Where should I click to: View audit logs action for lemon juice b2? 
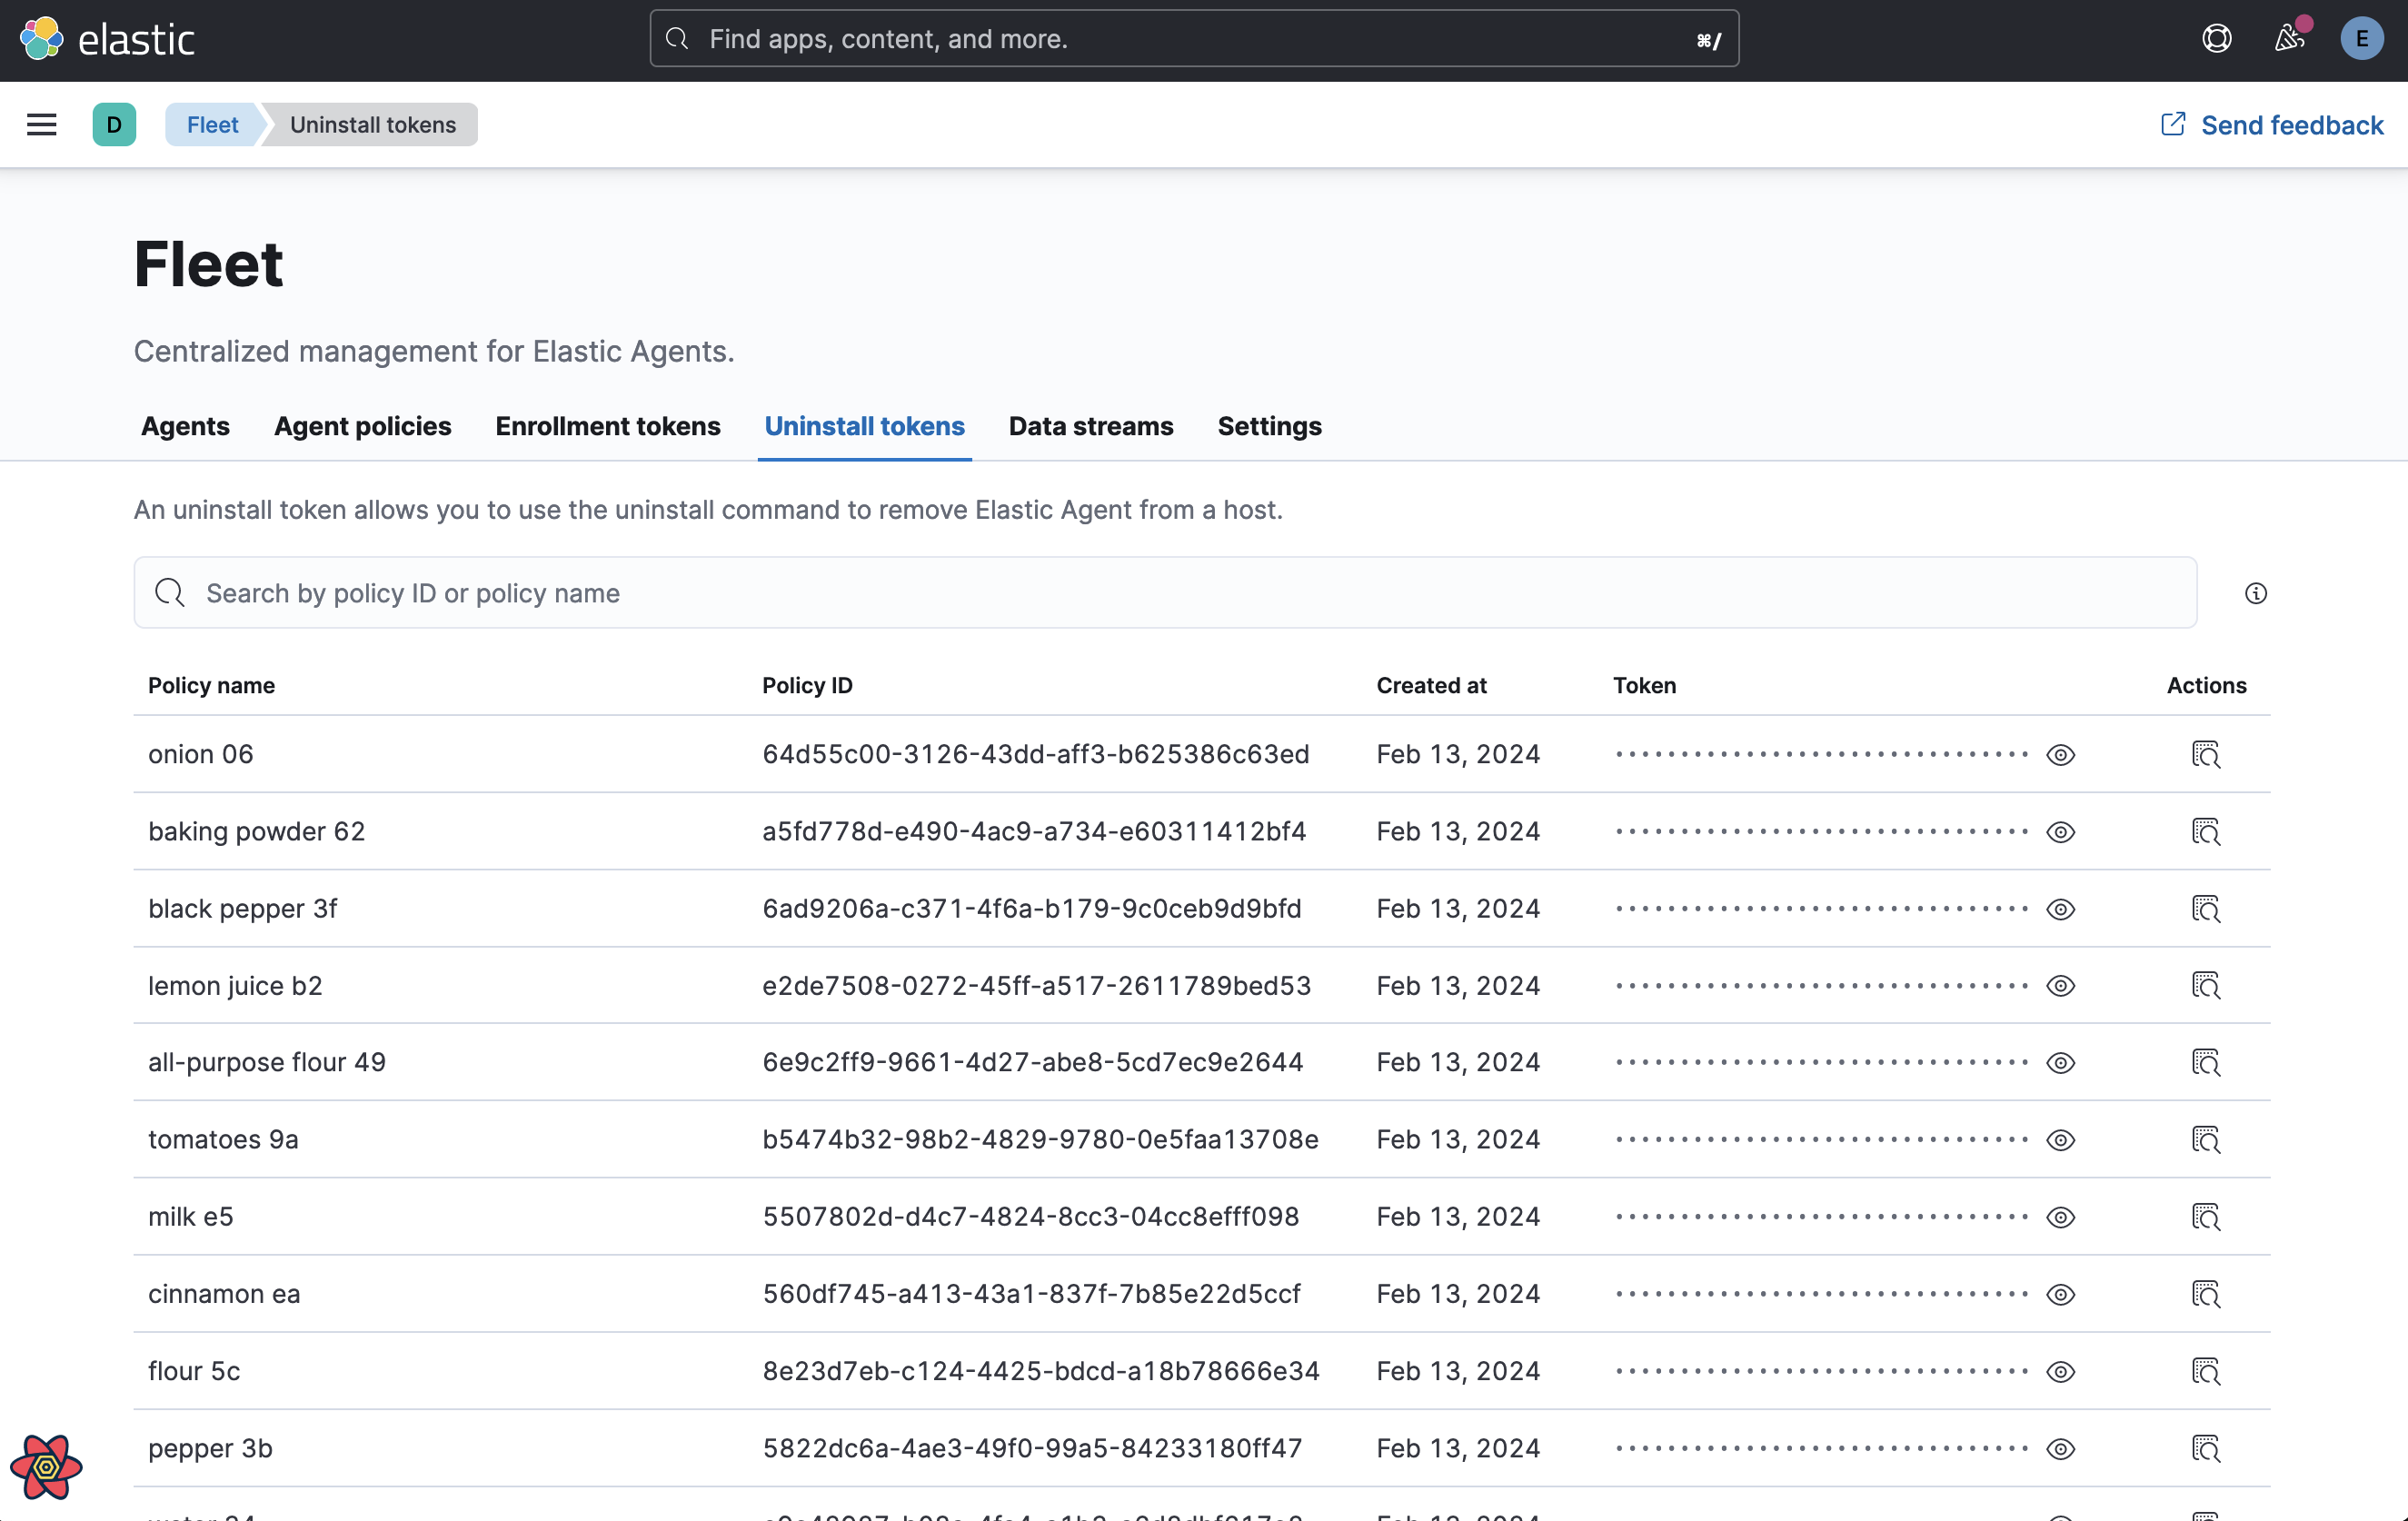point(2206,985)
